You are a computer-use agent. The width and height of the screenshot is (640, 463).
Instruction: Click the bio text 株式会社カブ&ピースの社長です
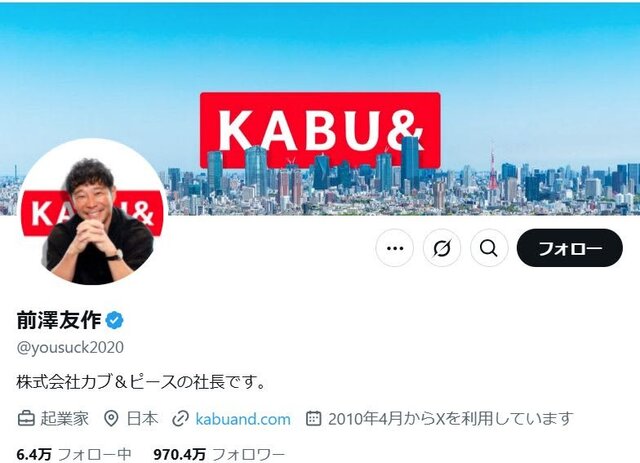pyautogui.click(x=141, y=382)
